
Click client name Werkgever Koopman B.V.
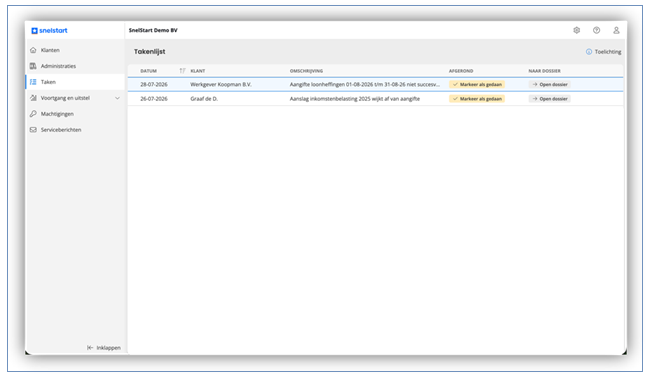(221, 84)
